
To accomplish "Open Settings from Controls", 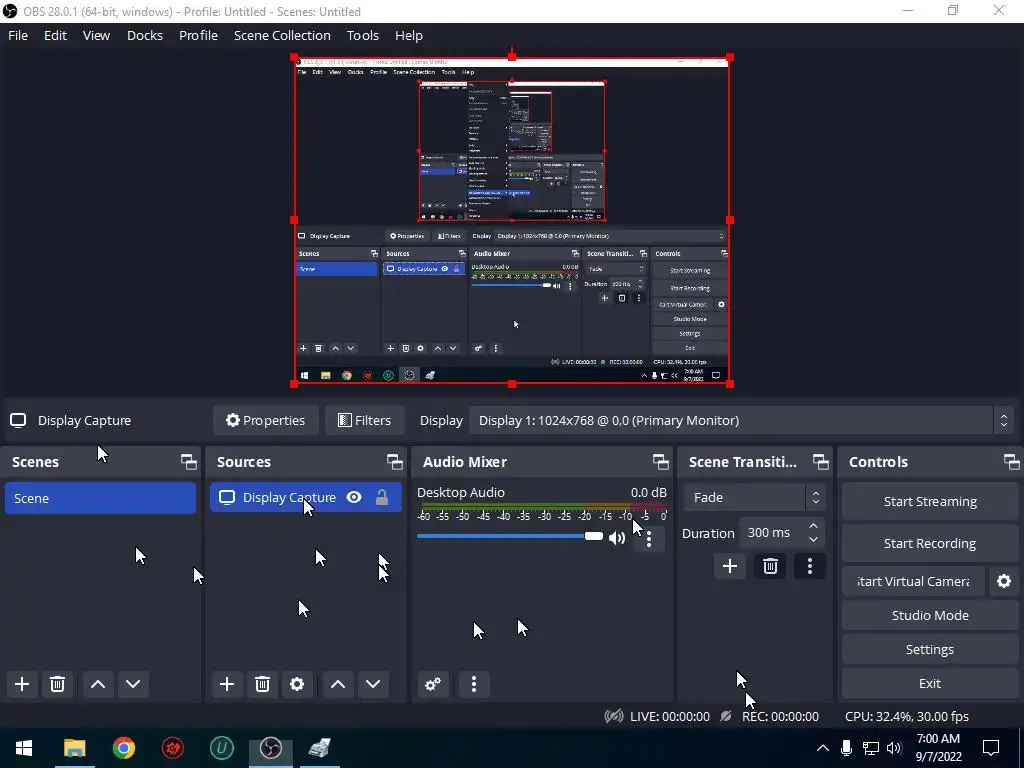I will pos(930,649).
